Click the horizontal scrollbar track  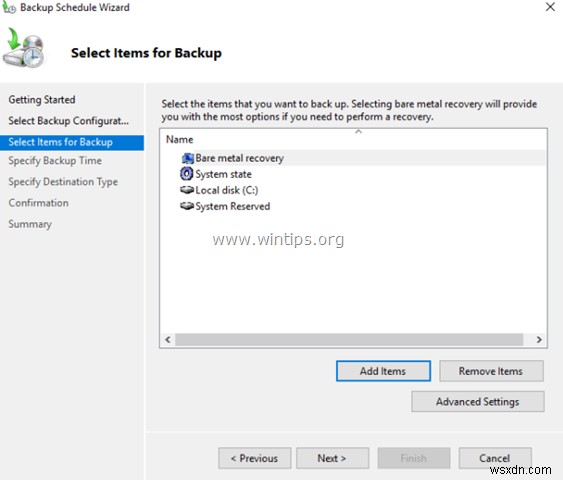click(x=349, y=339)
